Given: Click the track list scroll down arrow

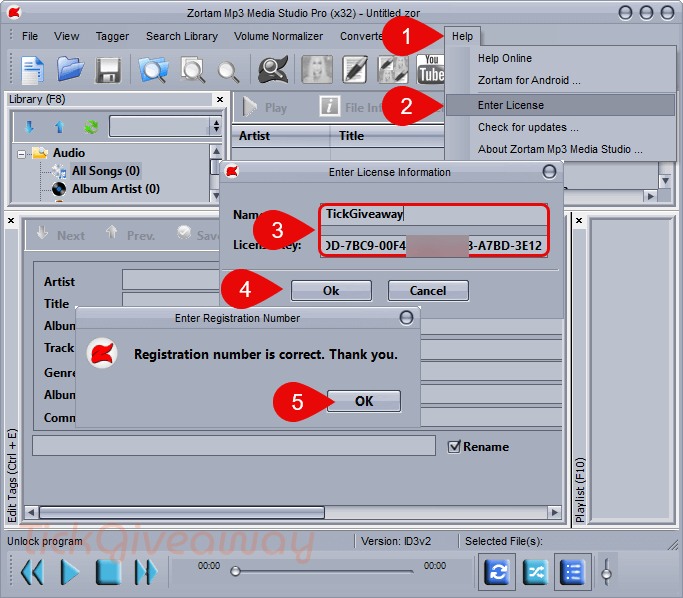Looking at the screenshot, I should [665, 180].
